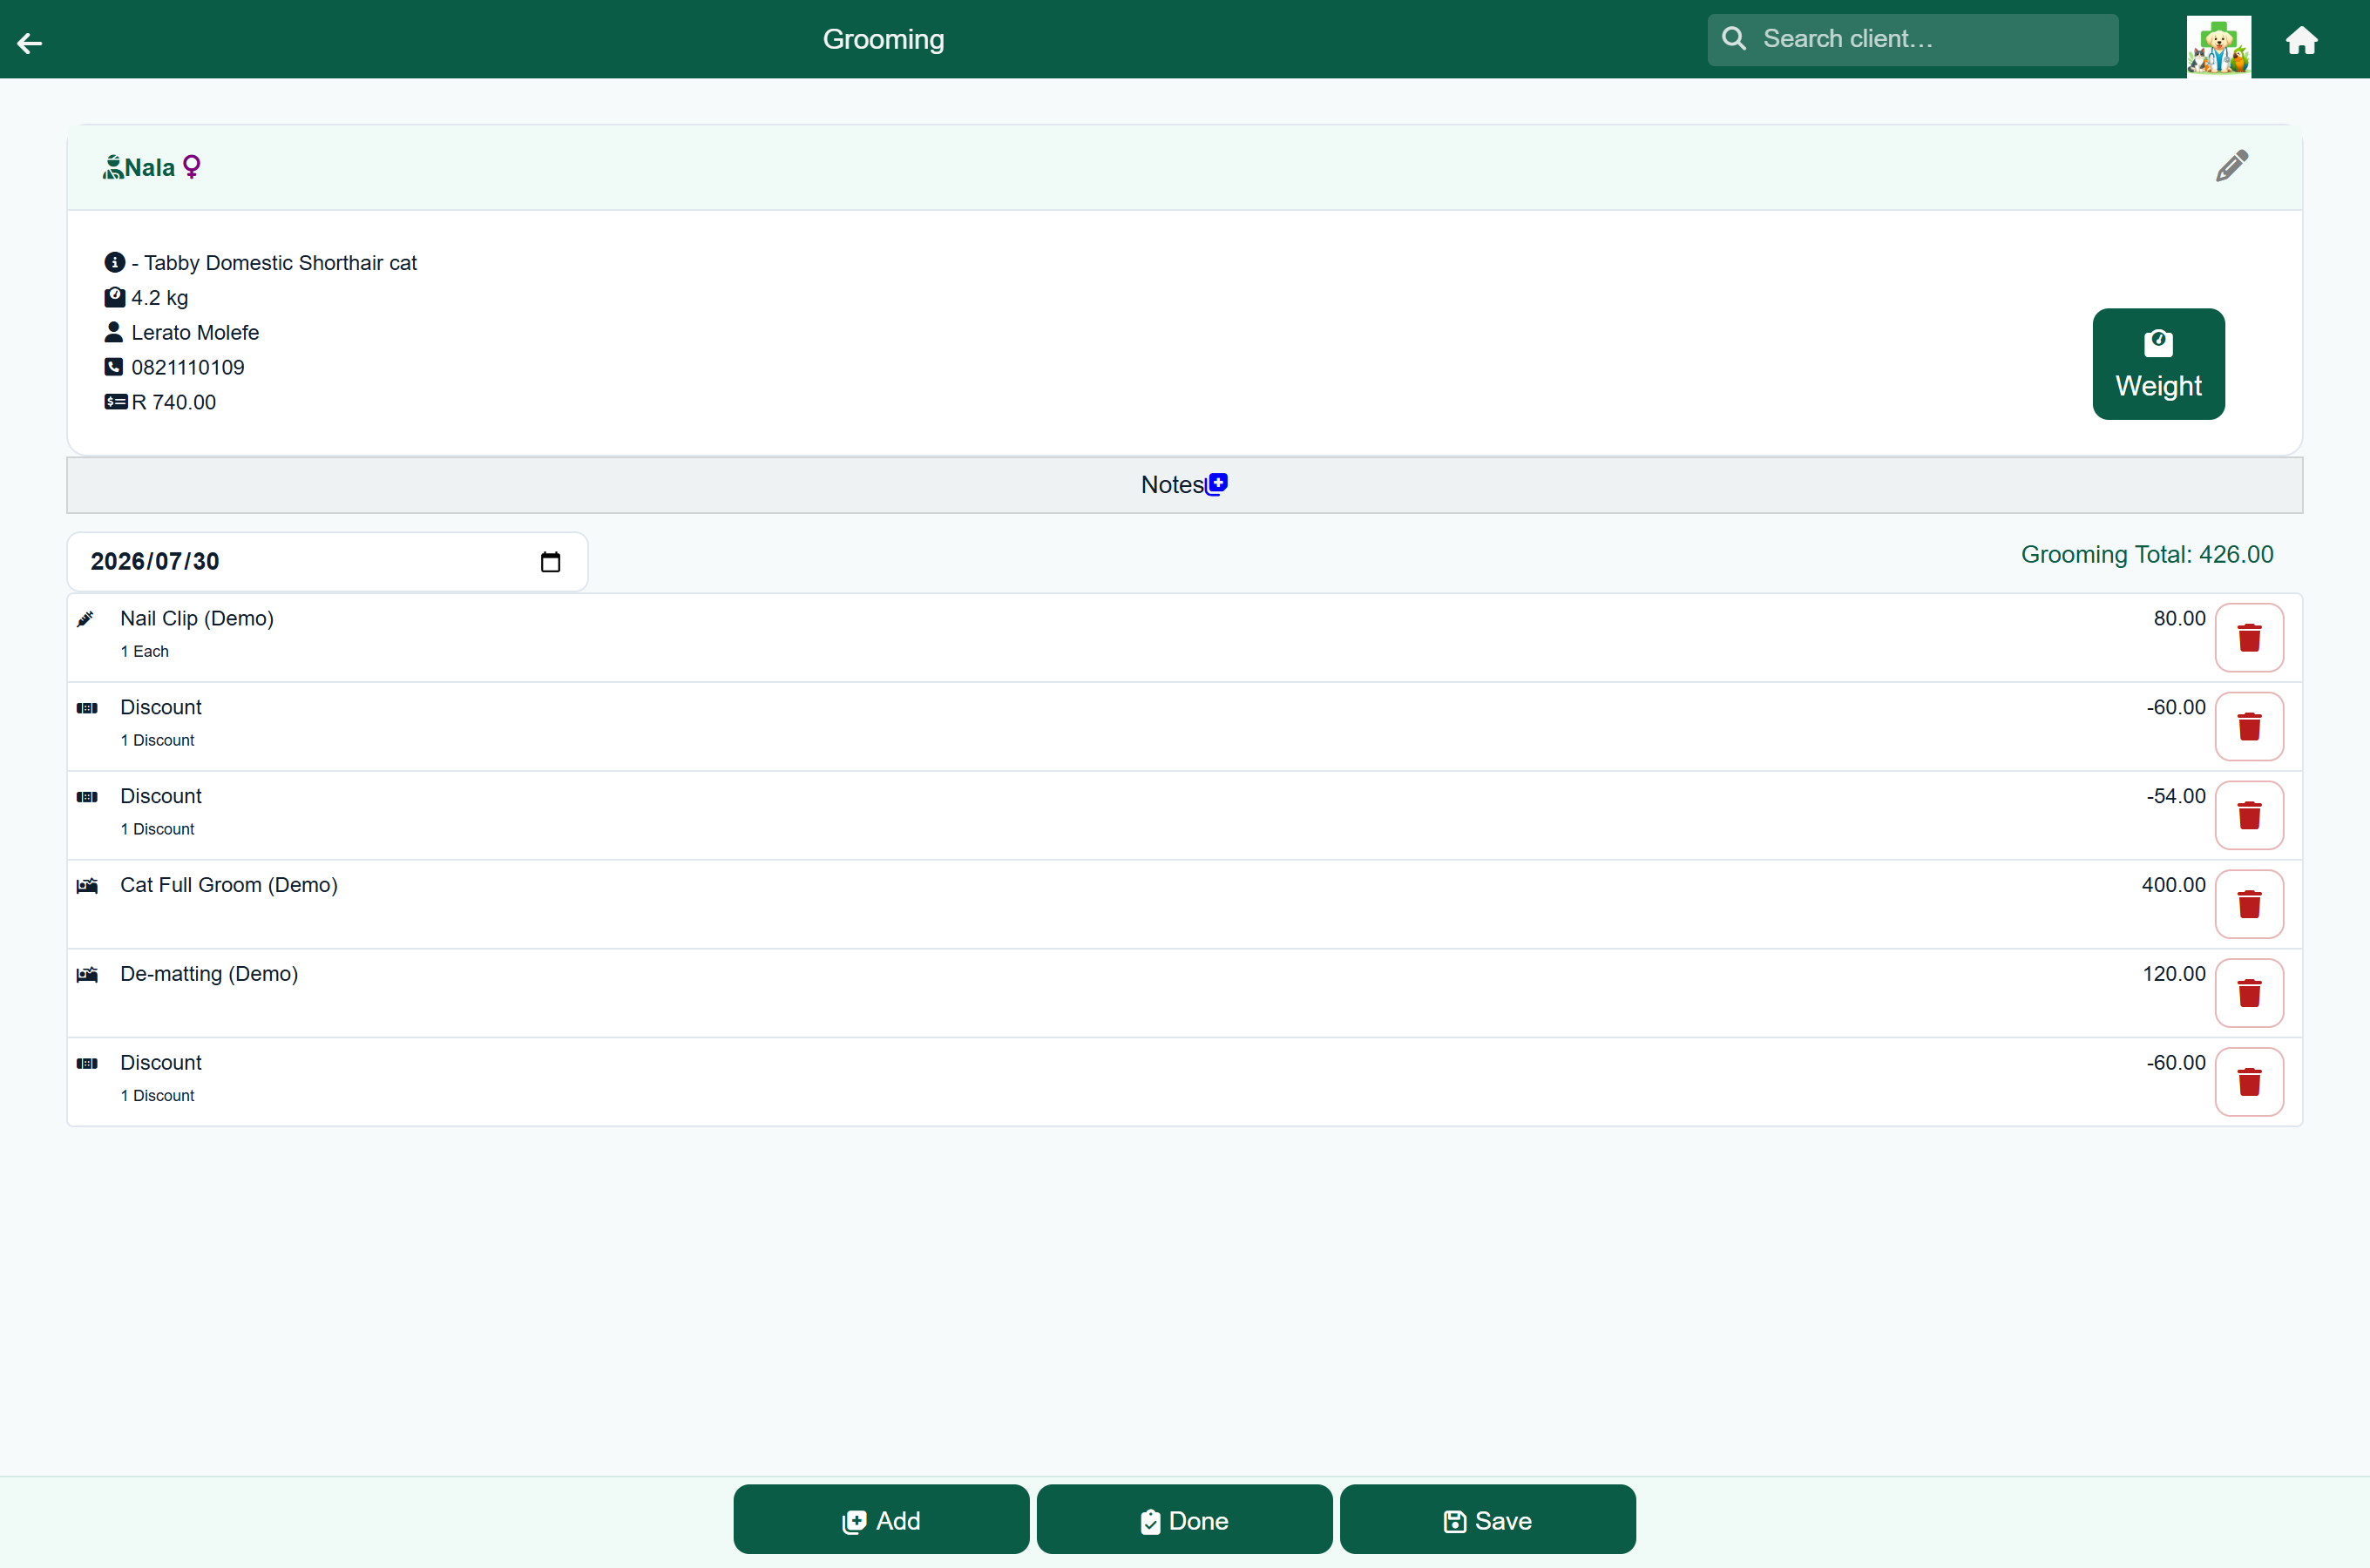The width and height of the screenshot is (2370, 1568).
Task: Focus the Search client field
Action: [1912, 39]
